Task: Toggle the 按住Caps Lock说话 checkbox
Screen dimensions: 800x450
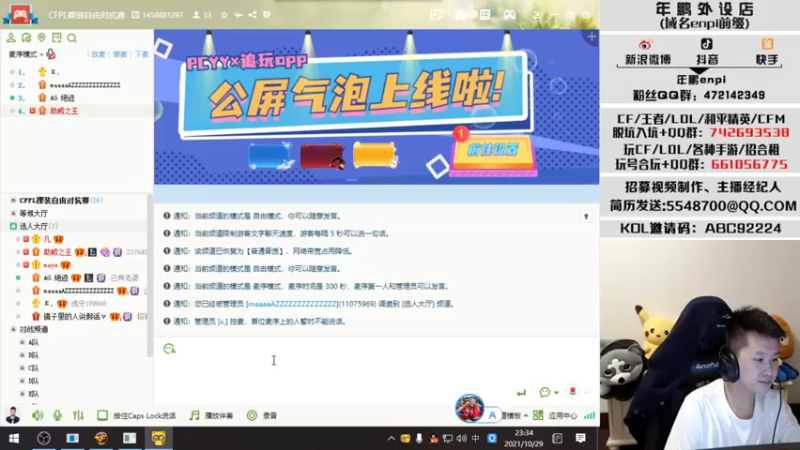Action: coord(103,415)
